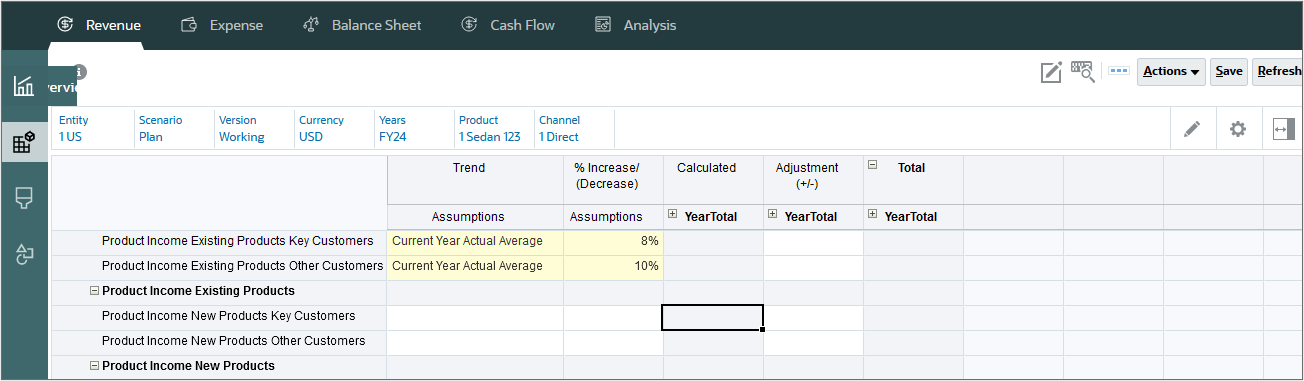Collapse Product Income Existing Products row
Screen dimensions: 1304x381
(95, 291)
